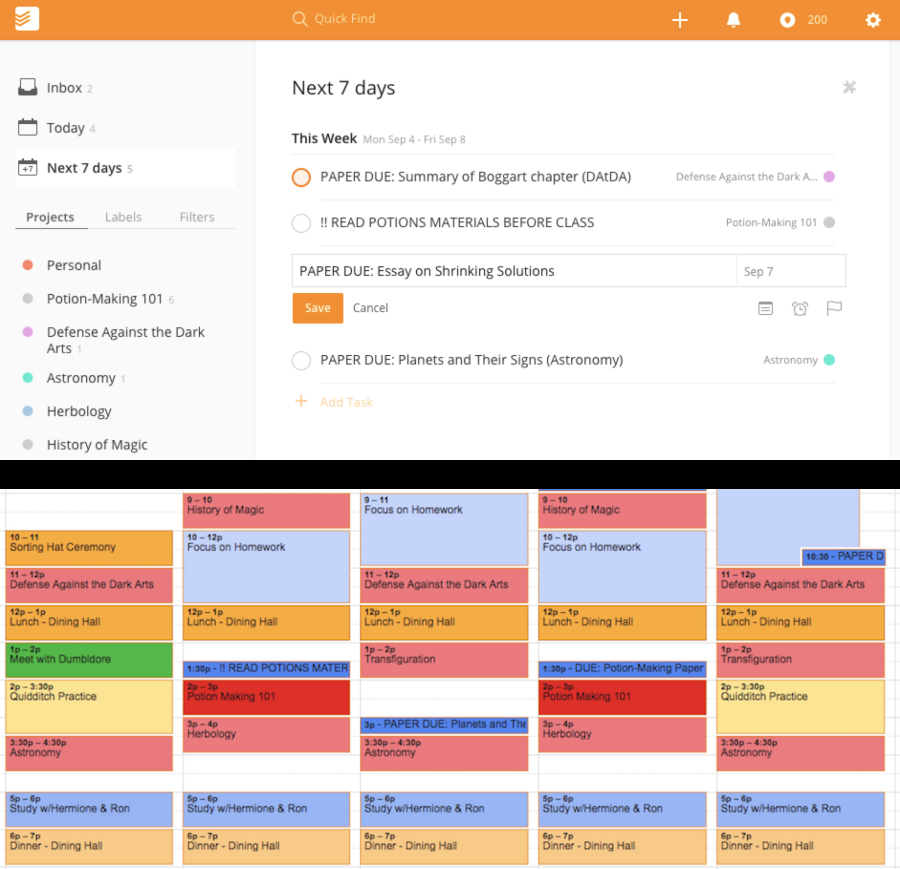Click the plus icon beside Add Task
This screenshot has height=869, width=900.
pyautogui.click(x=301, y=401)
